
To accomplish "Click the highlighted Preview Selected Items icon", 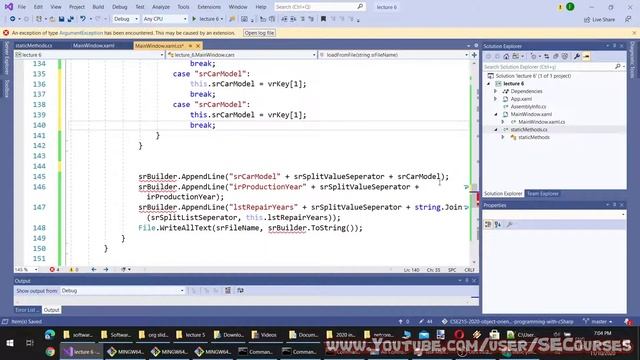I will (x=587, y=56).
